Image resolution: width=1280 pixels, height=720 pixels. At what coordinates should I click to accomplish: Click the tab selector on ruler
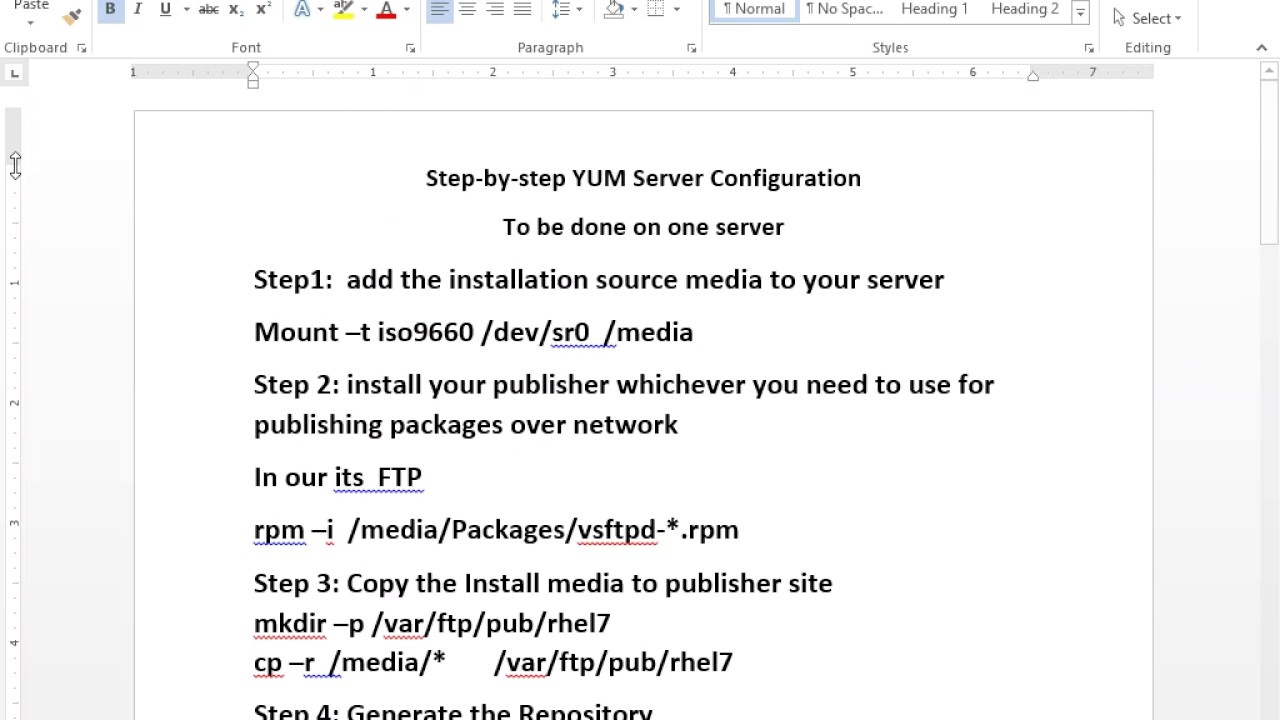14,73
